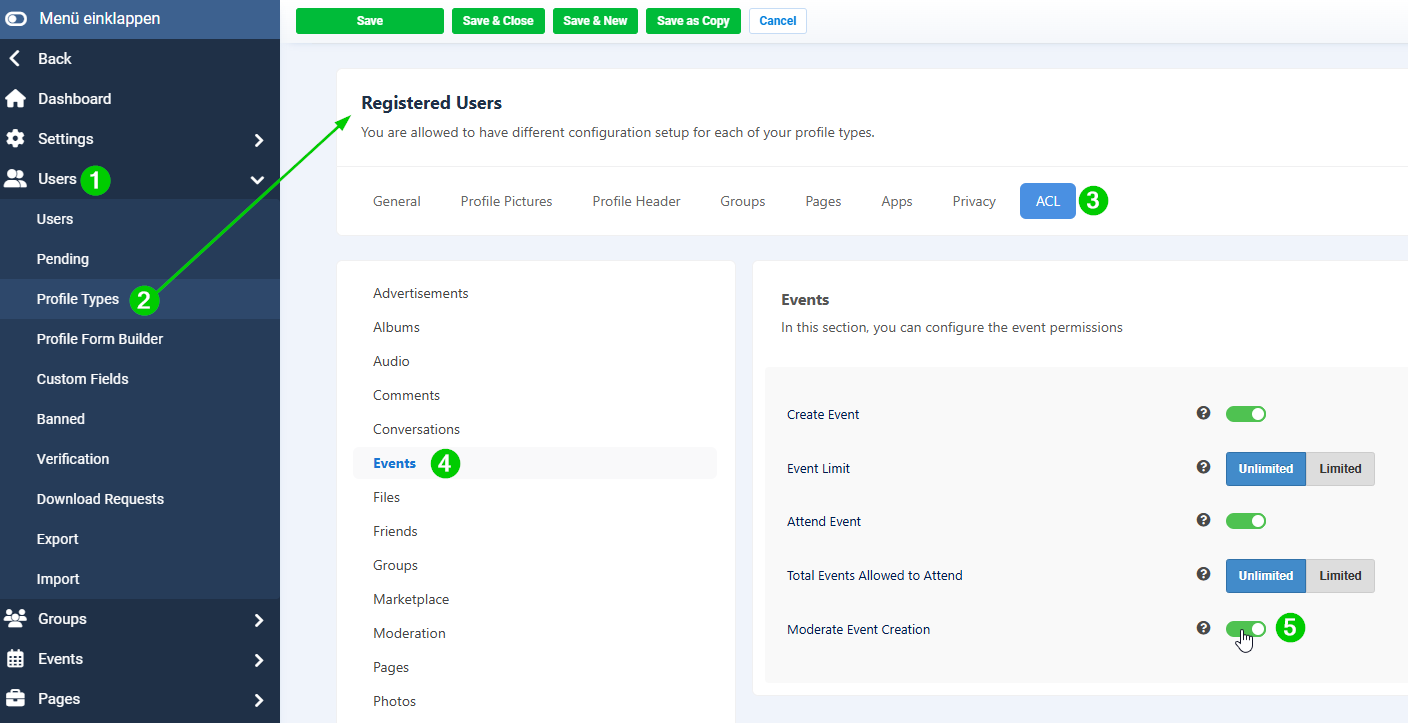Toggle Moderate Event Creation off
Viewport: 1408px width, 723px height.
(x=1246, y=629)
